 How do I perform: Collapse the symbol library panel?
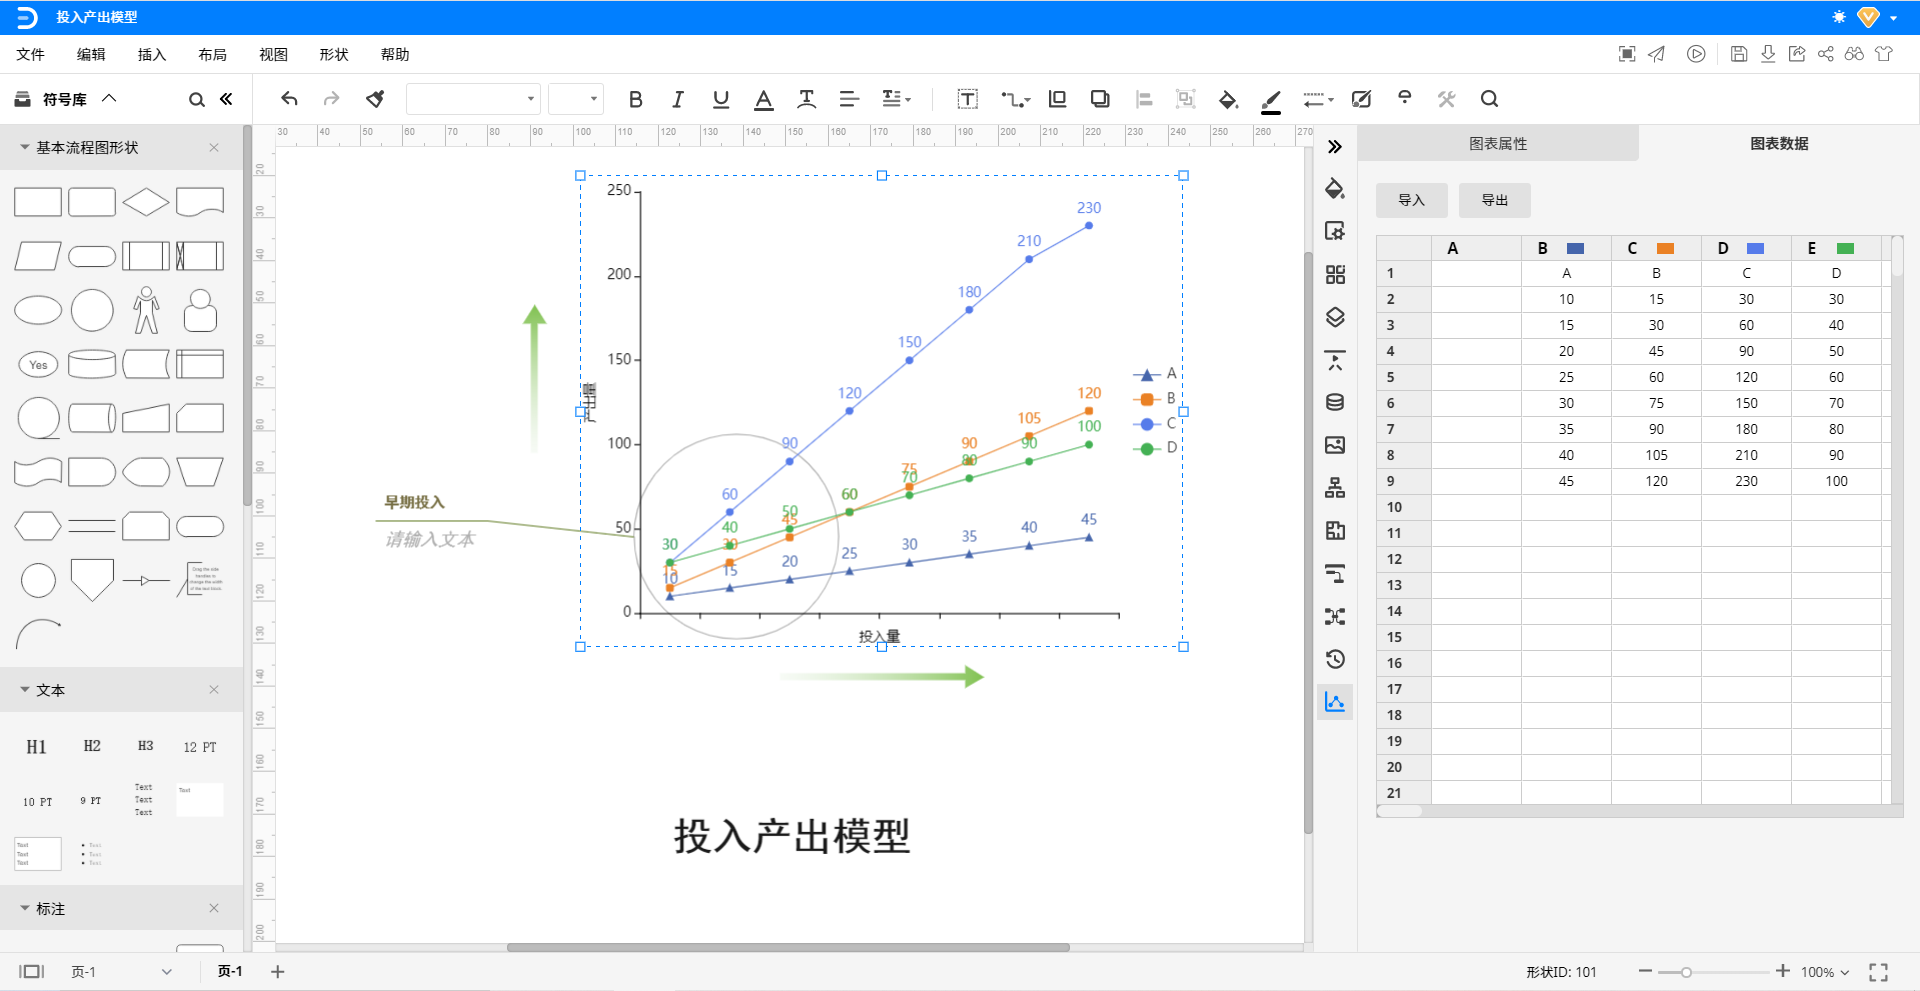[226, 99]
